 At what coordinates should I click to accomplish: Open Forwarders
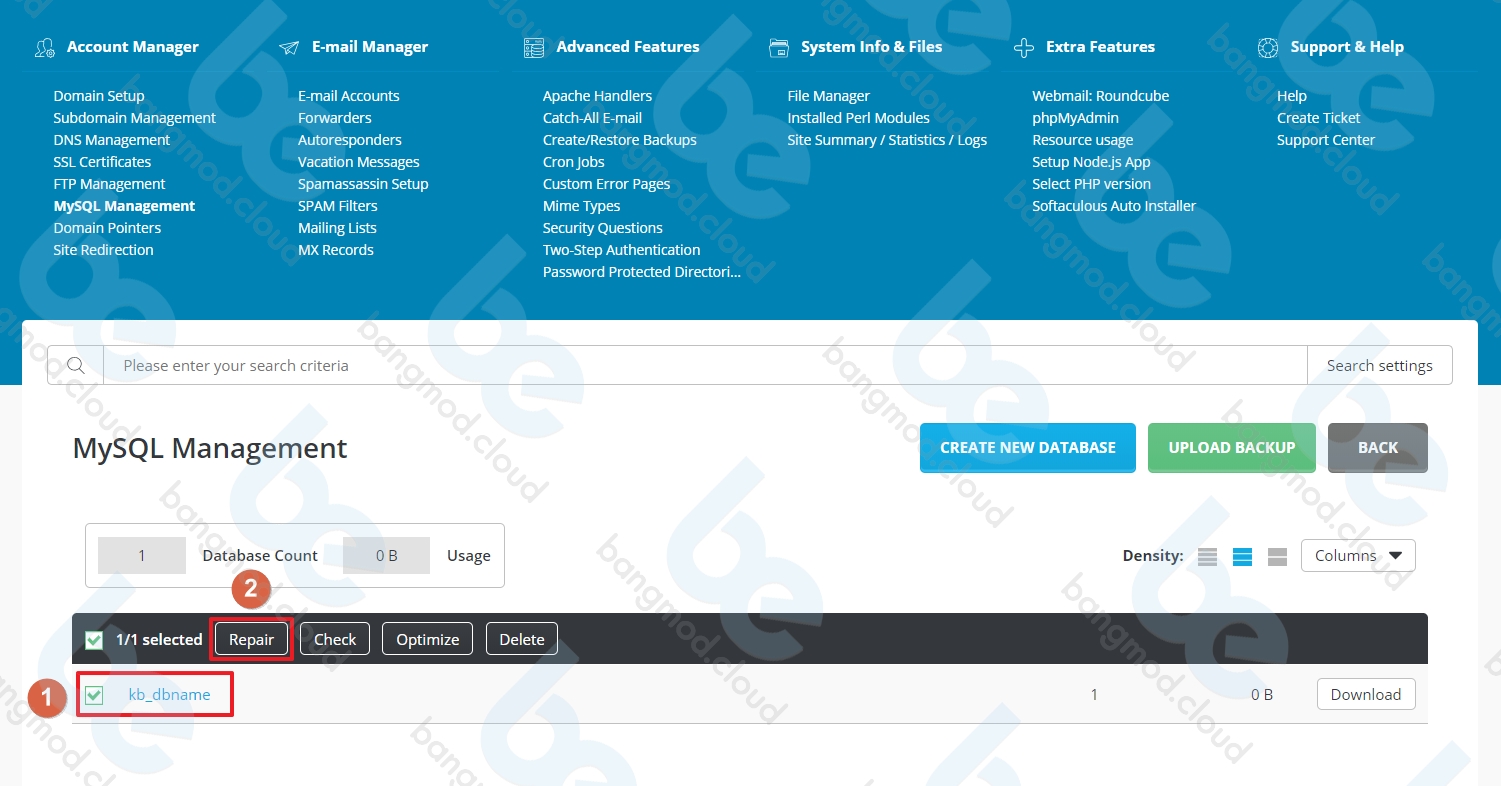pyautogui.click(x=335, y=118)
